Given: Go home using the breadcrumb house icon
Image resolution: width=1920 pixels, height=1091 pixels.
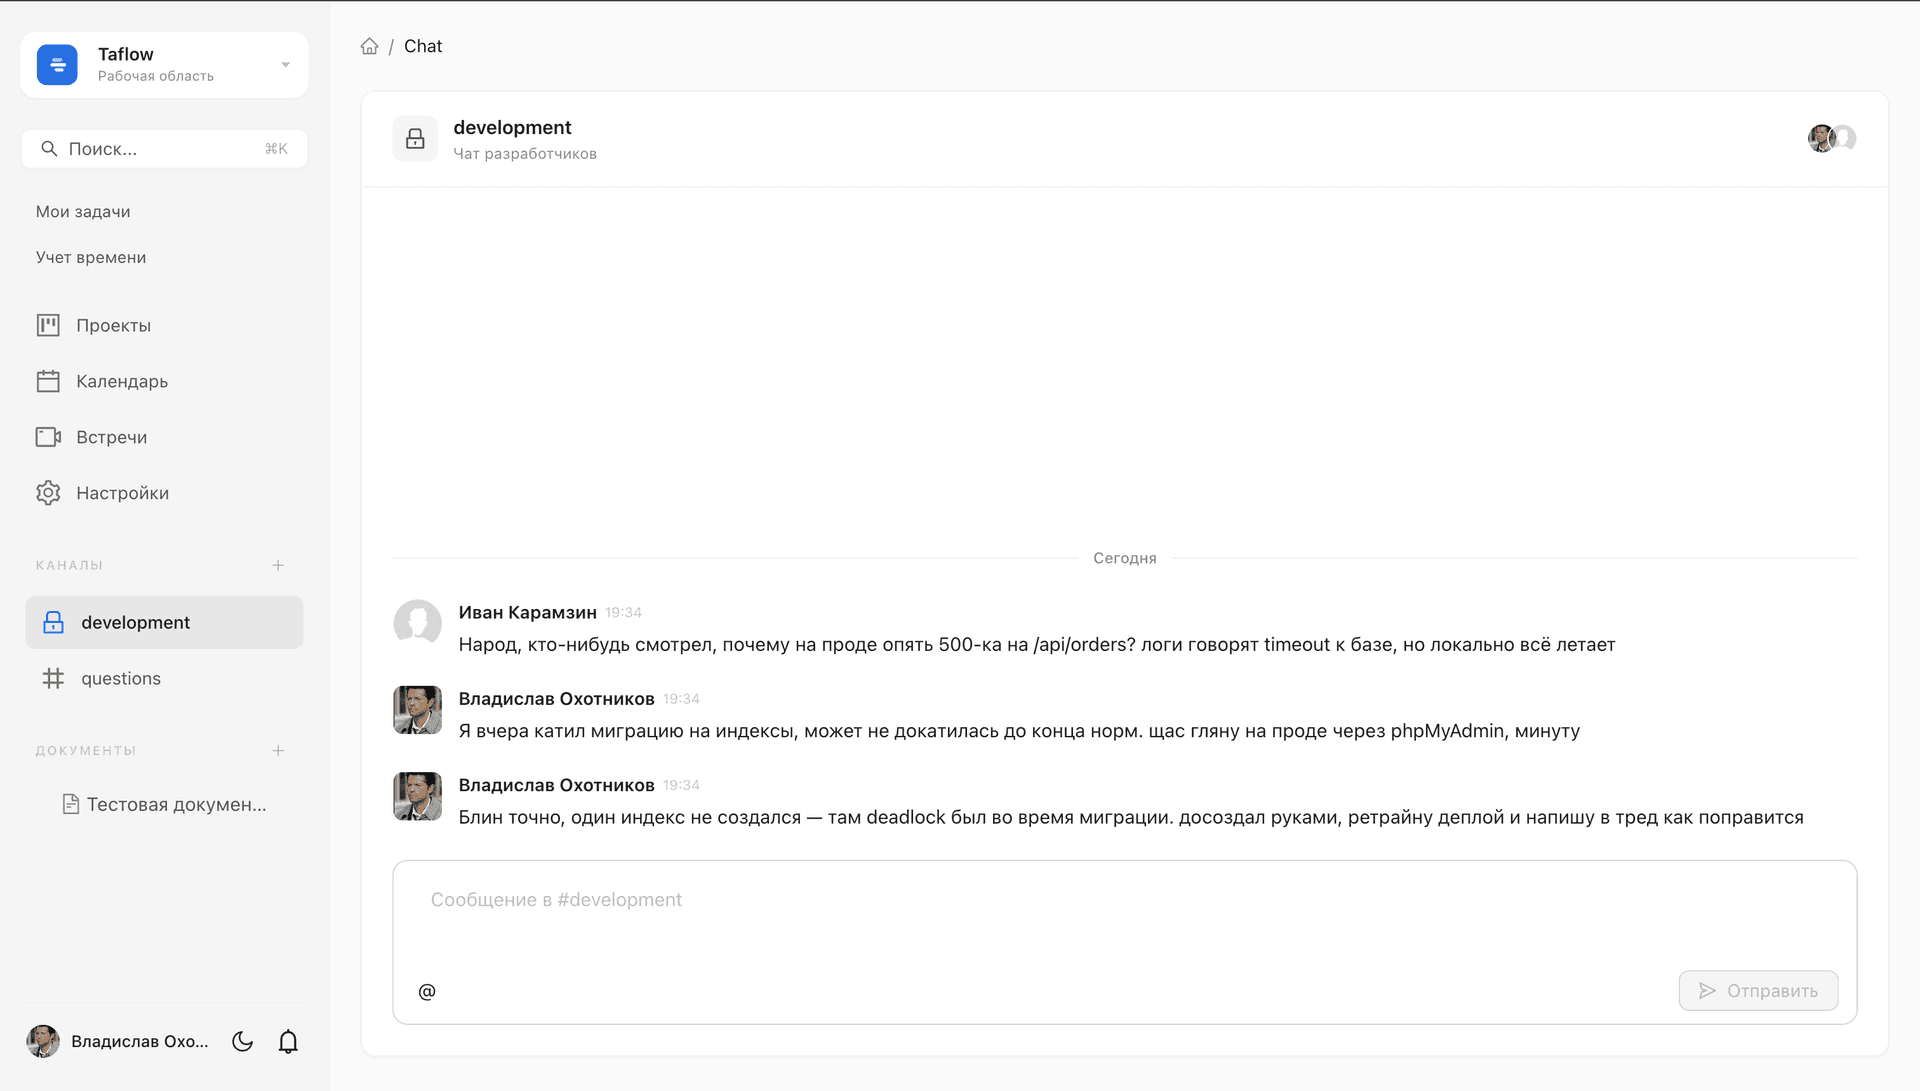Looking at the screenshot, I should (x=370, y=46).
